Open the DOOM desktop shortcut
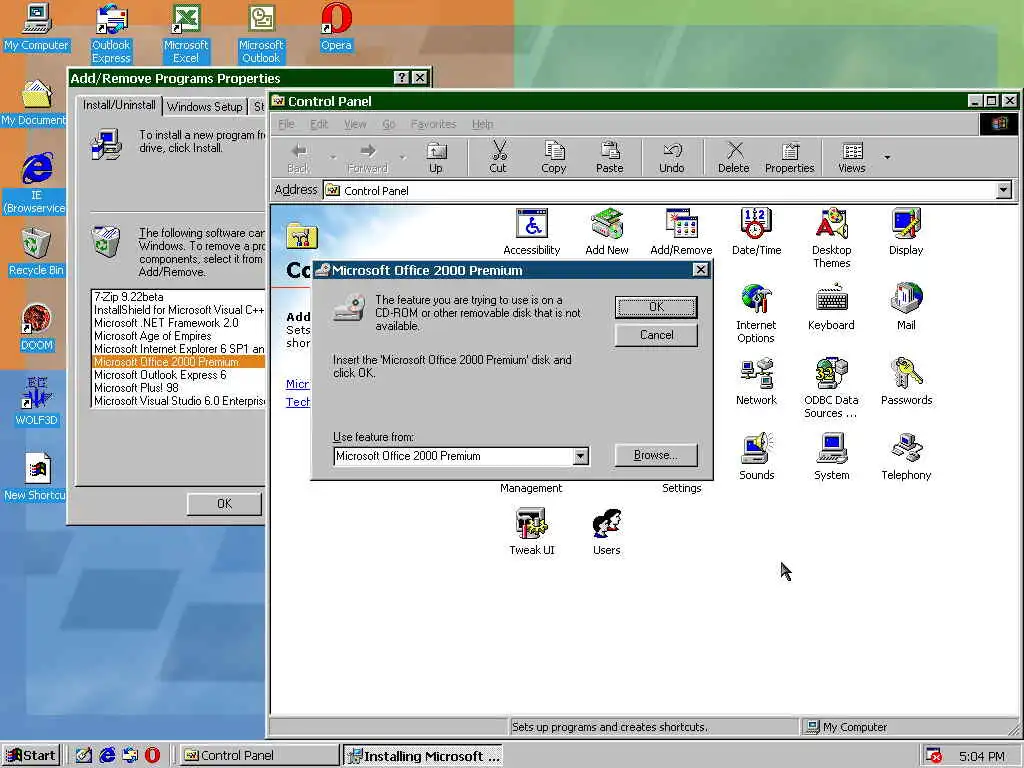This screenshot has width=1024, height=768. coord(36,327)
